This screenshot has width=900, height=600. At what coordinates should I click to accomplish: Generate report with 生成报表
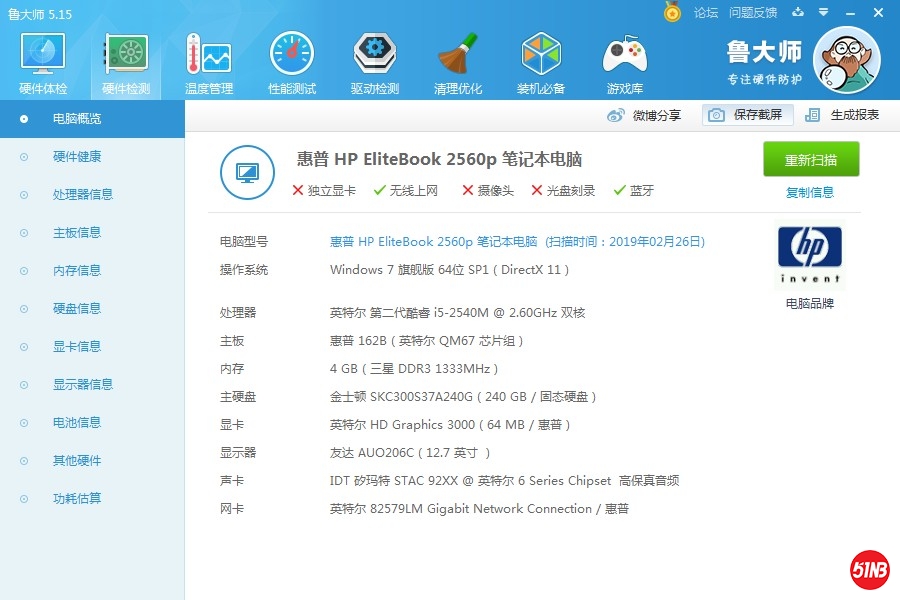[843, 115]
